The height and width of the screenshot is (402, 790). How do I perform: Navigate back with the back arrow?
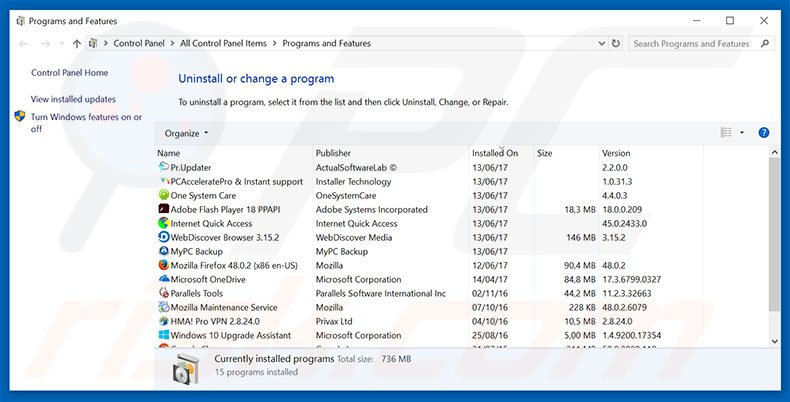coord(24,44)
